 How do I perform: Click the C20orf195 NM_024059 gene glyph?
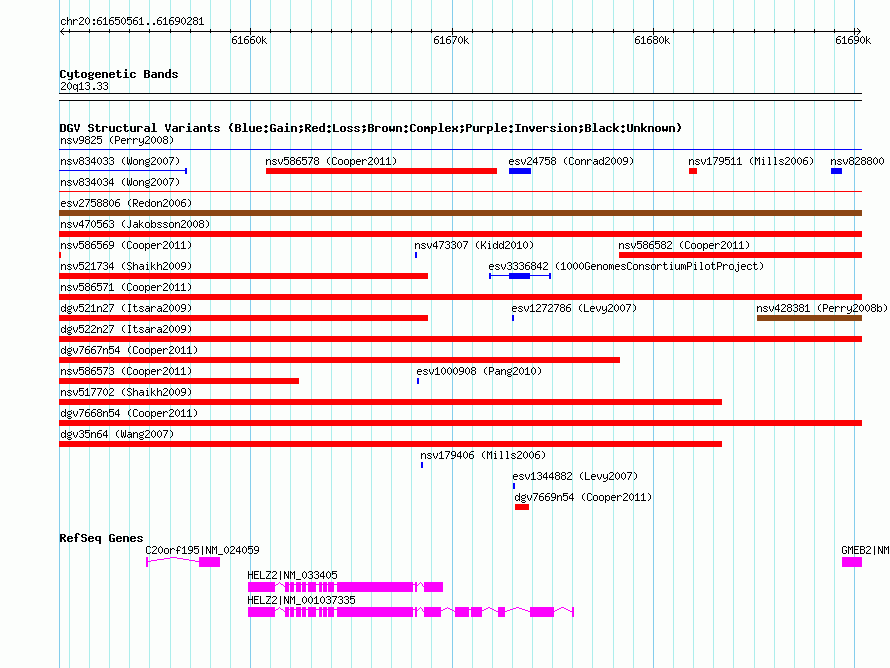(183, 562)
